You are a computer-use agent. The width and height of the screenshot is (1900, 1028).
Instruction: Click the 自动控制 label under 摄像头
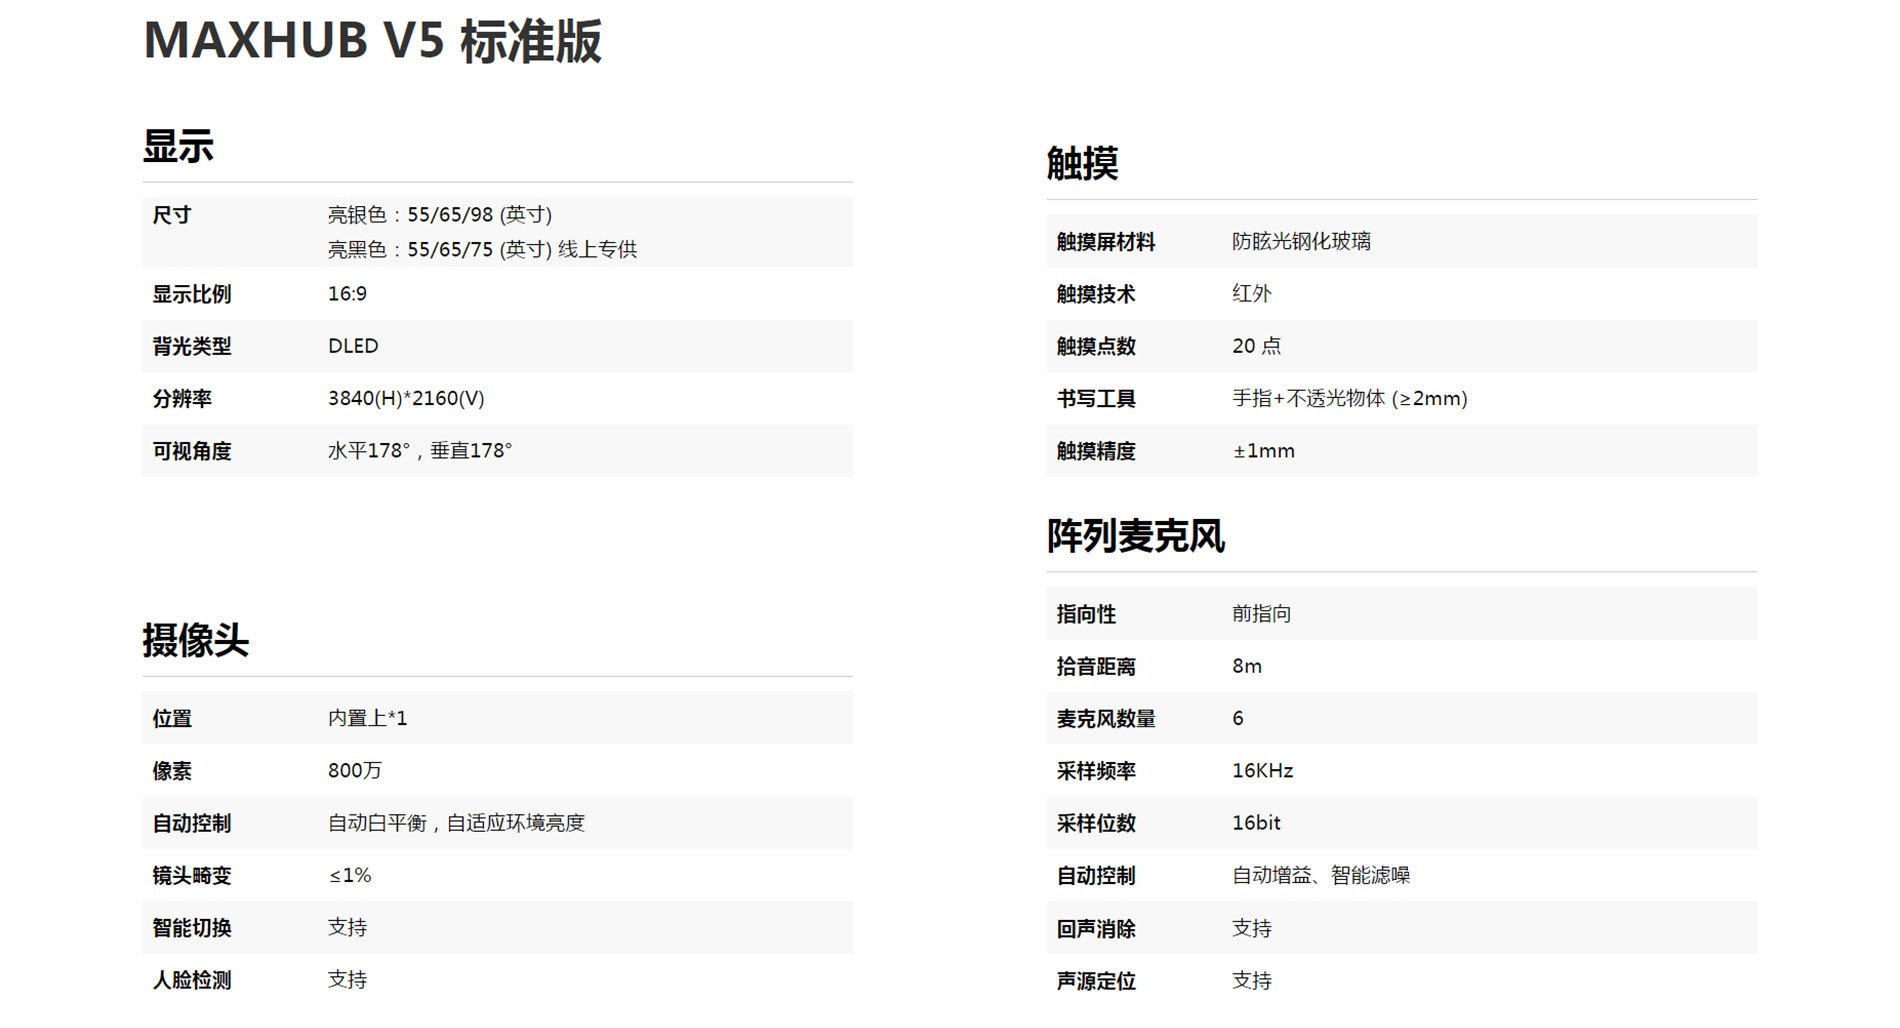click(x=192, y=823)
